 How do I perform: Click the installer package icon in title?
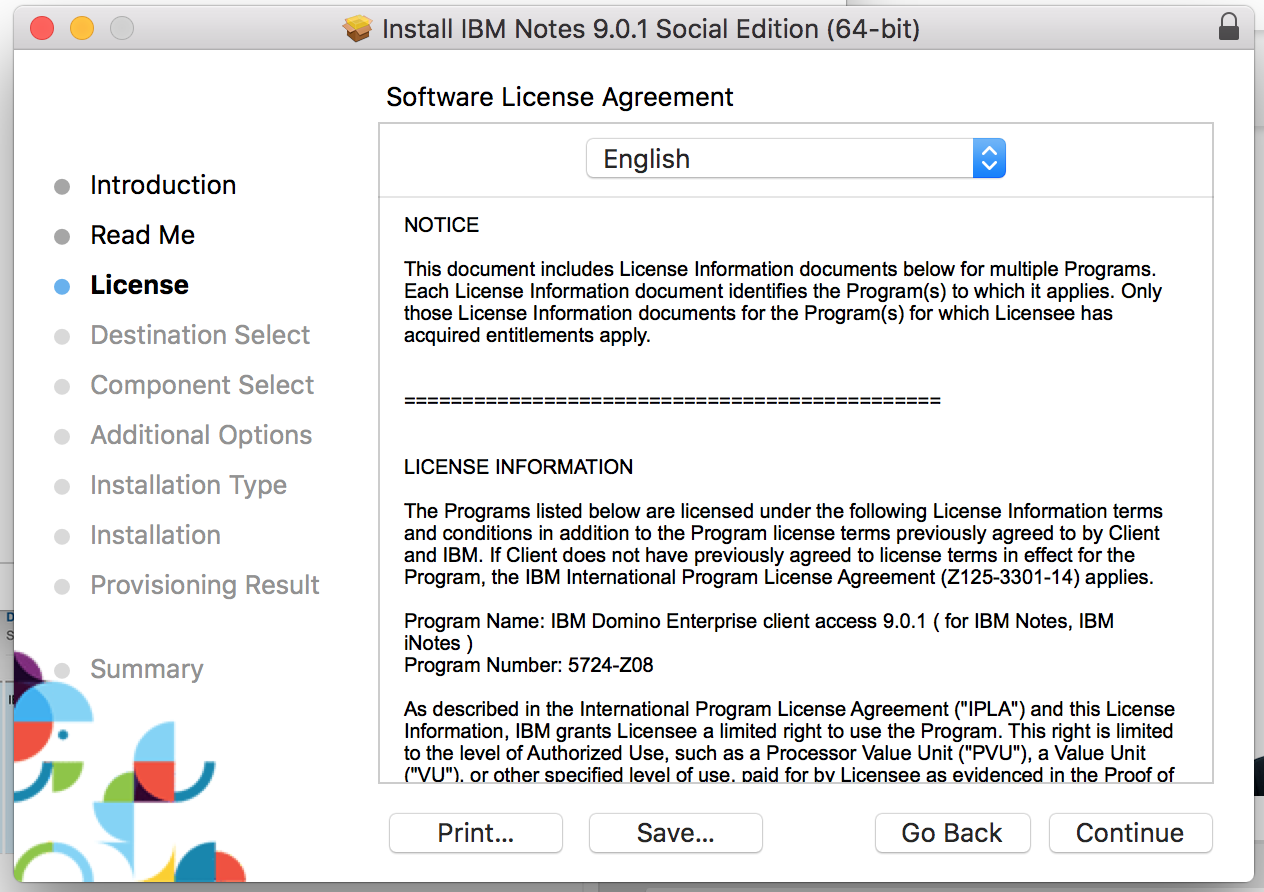tap(357, 28)
